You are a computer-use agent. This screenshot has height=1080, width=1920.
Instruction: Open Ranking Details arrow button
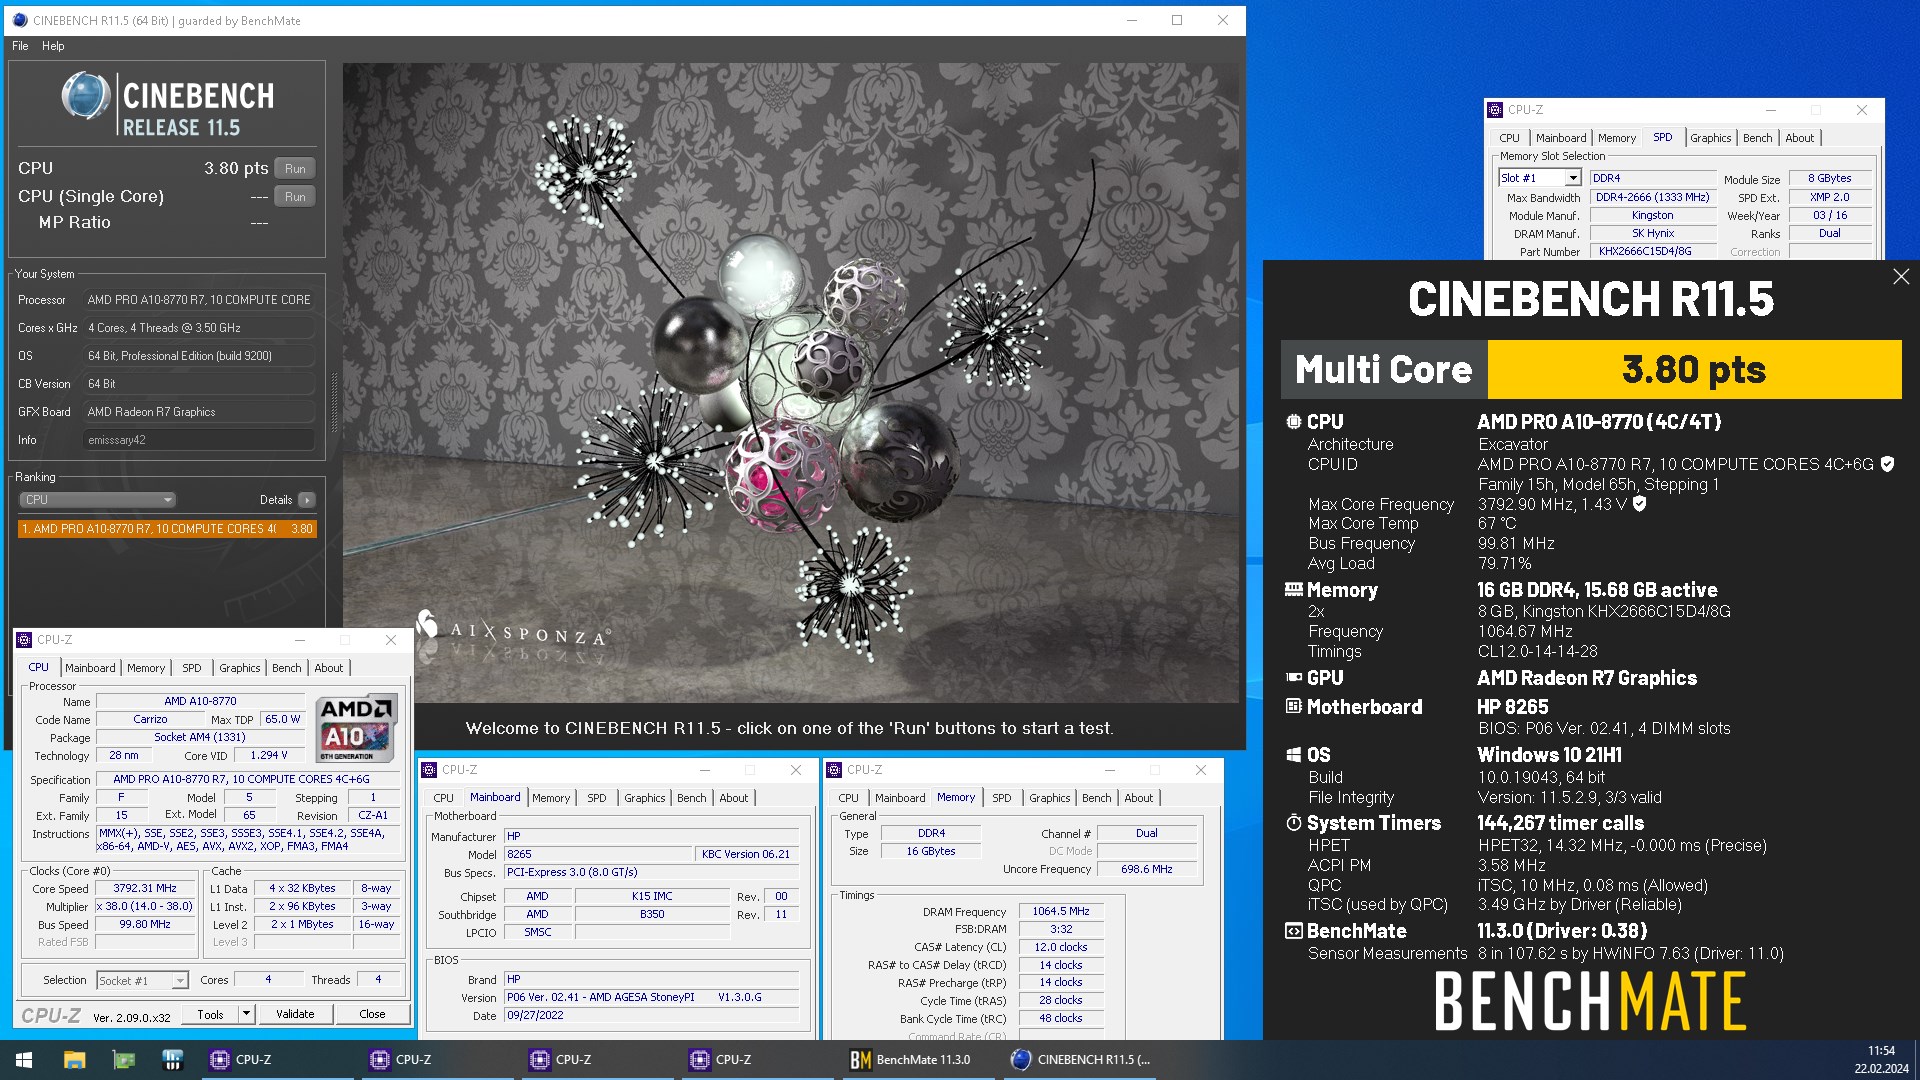(x=307, y=500)
